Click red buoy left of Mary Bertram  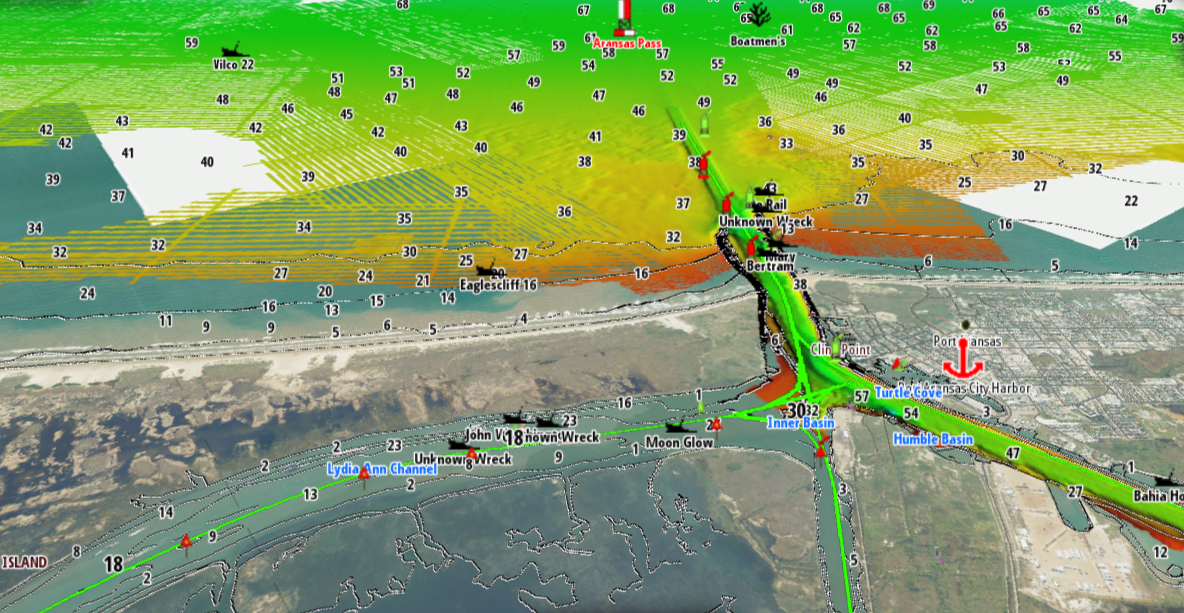(x=752, y=246)
